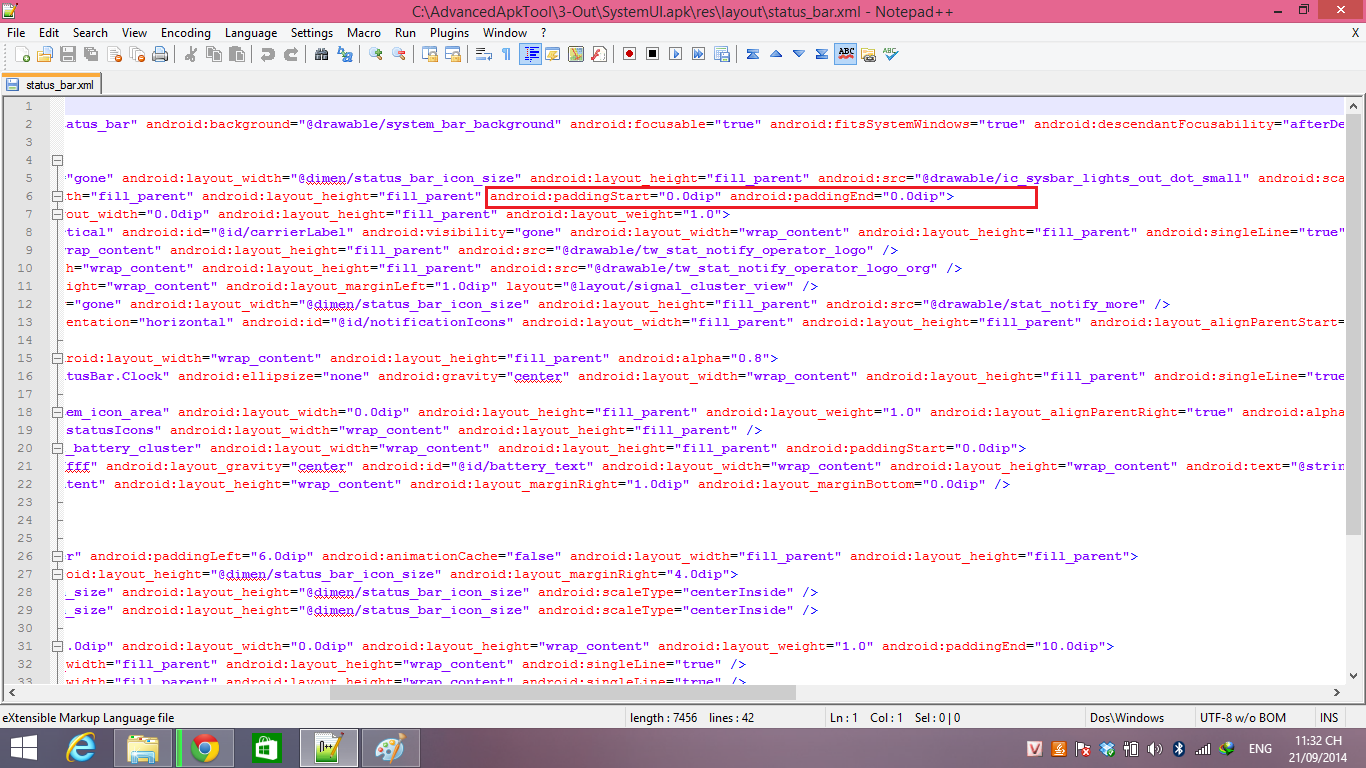Click the volume icon in system tray
This screenshot has width=1366, height=768.
(x=1155, y=748)
